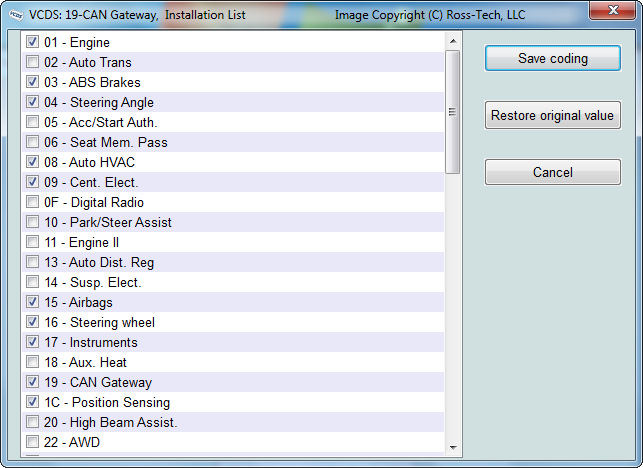643x468 pixels.
Task: Toggle the 16 - Steering wheel checkbox
Action: 32,322
